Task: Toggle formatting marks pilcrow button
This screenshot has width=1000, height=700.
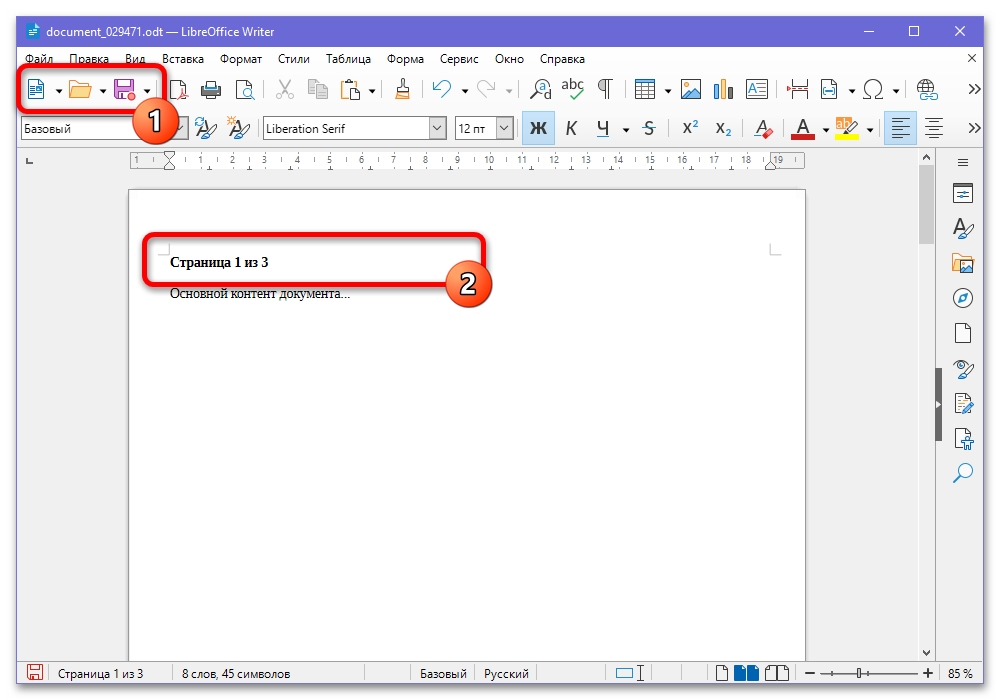Action: click(x=605, y=90)
